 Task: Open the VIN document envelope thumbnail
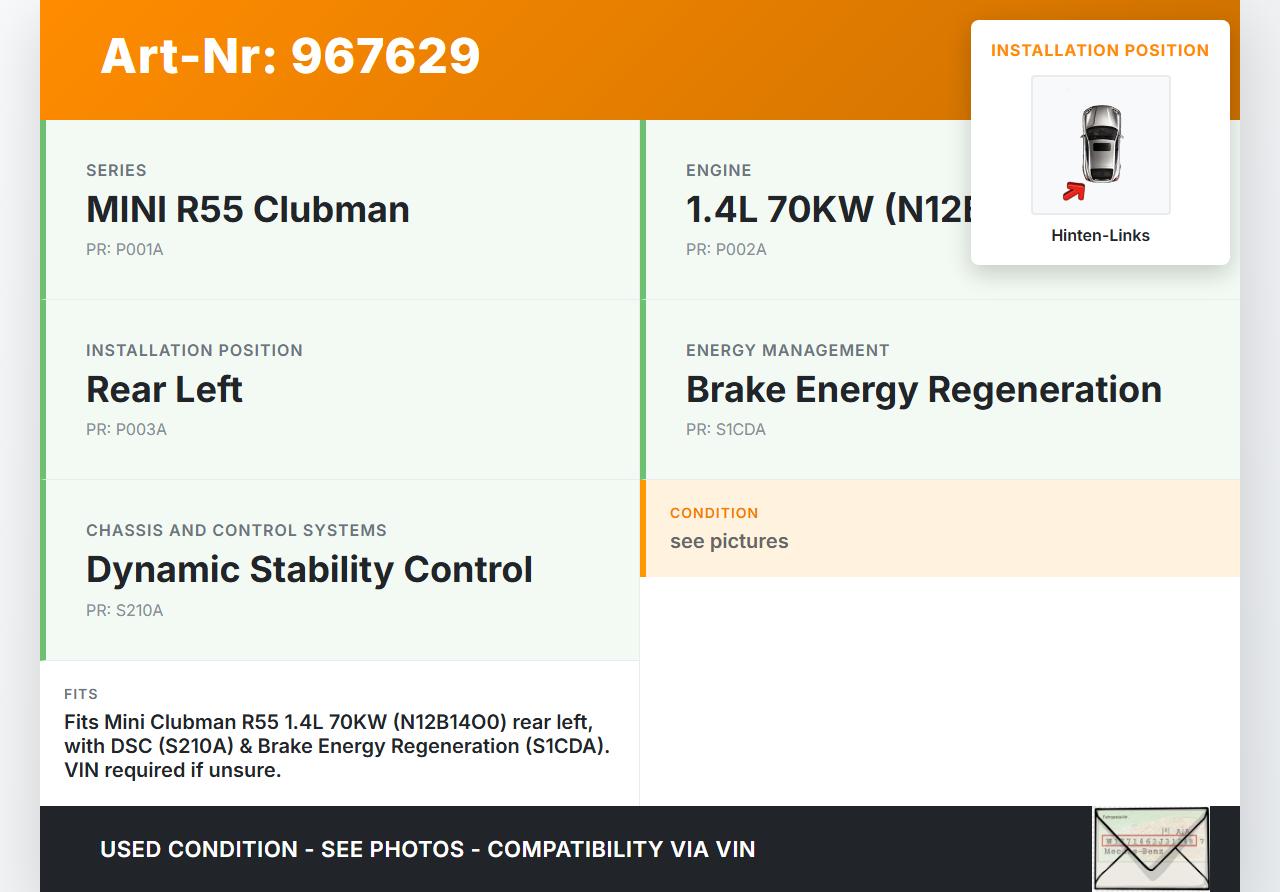[1151, 848]
